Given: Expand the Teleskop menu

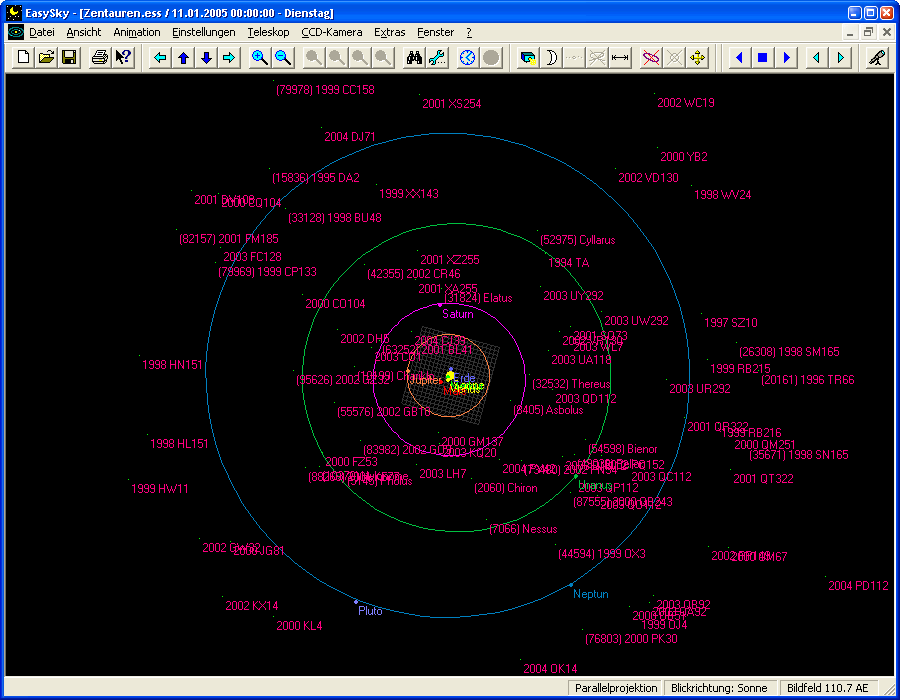Looking at the screenshot, I should point(268,32).
